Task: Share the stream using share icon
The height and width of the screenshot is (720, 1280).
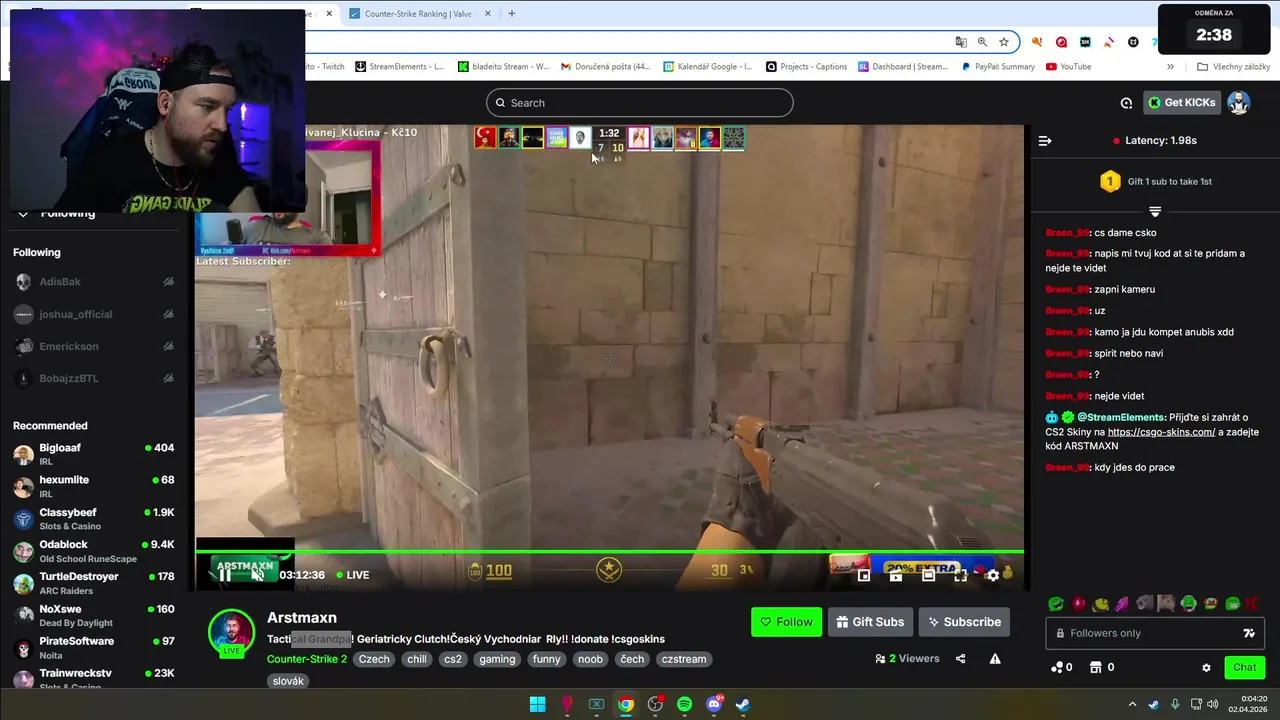Action: 960,659
